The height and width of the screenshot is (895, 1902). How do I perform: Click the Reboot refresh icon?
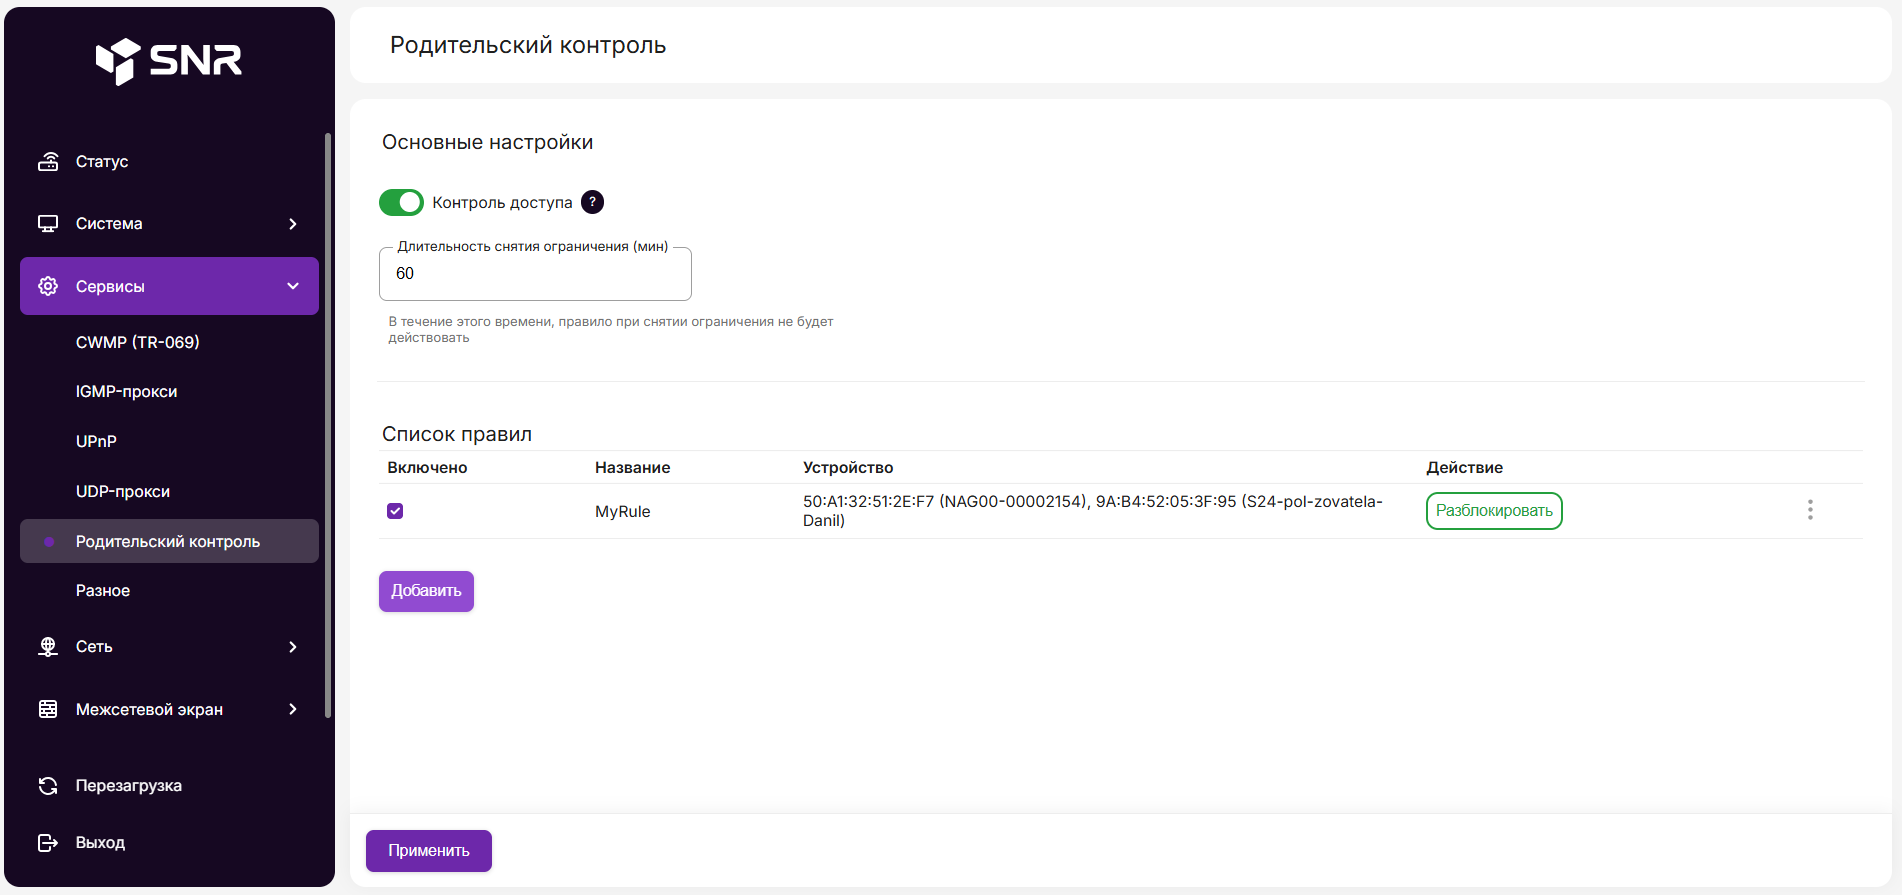click(48, 785)
